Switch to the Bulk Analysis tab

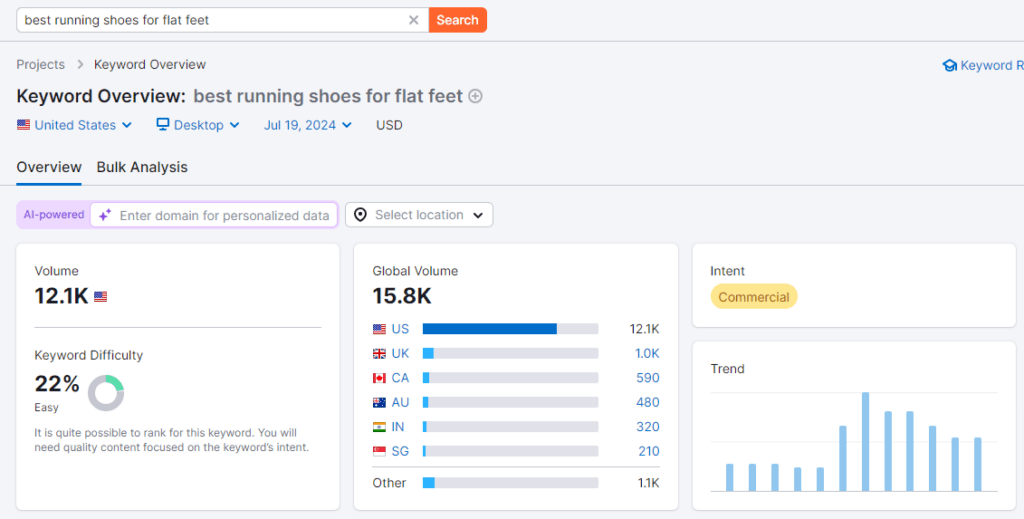point(142,167)
